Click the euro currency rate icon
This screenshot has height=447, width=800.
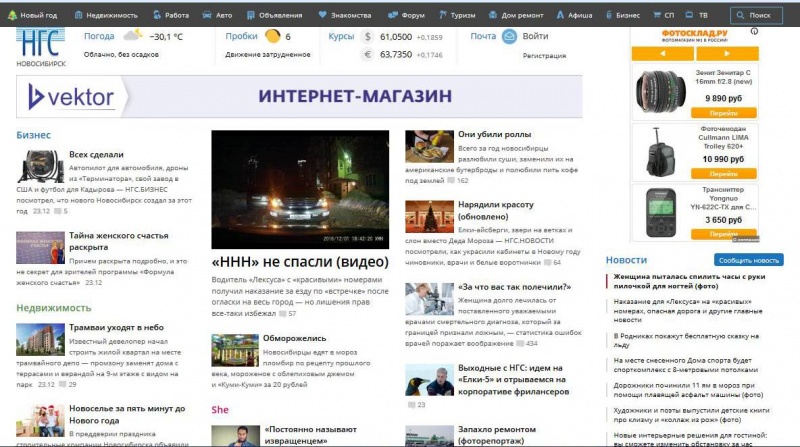(367, 54)
